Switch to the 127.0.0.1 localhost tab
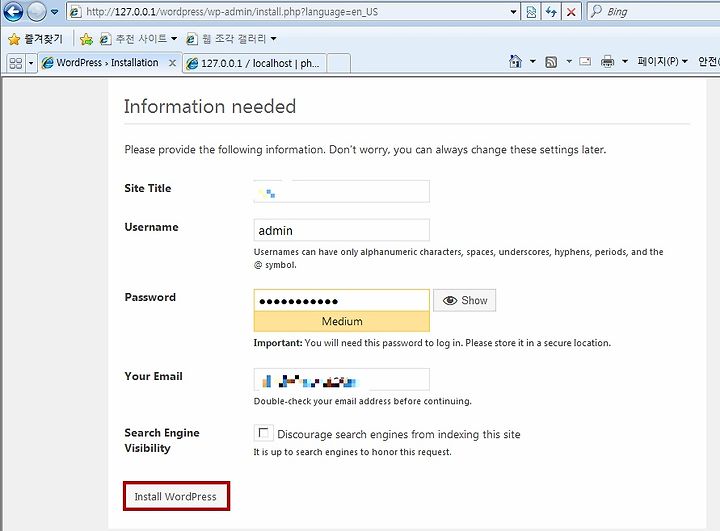 click(x=254, y=63)
